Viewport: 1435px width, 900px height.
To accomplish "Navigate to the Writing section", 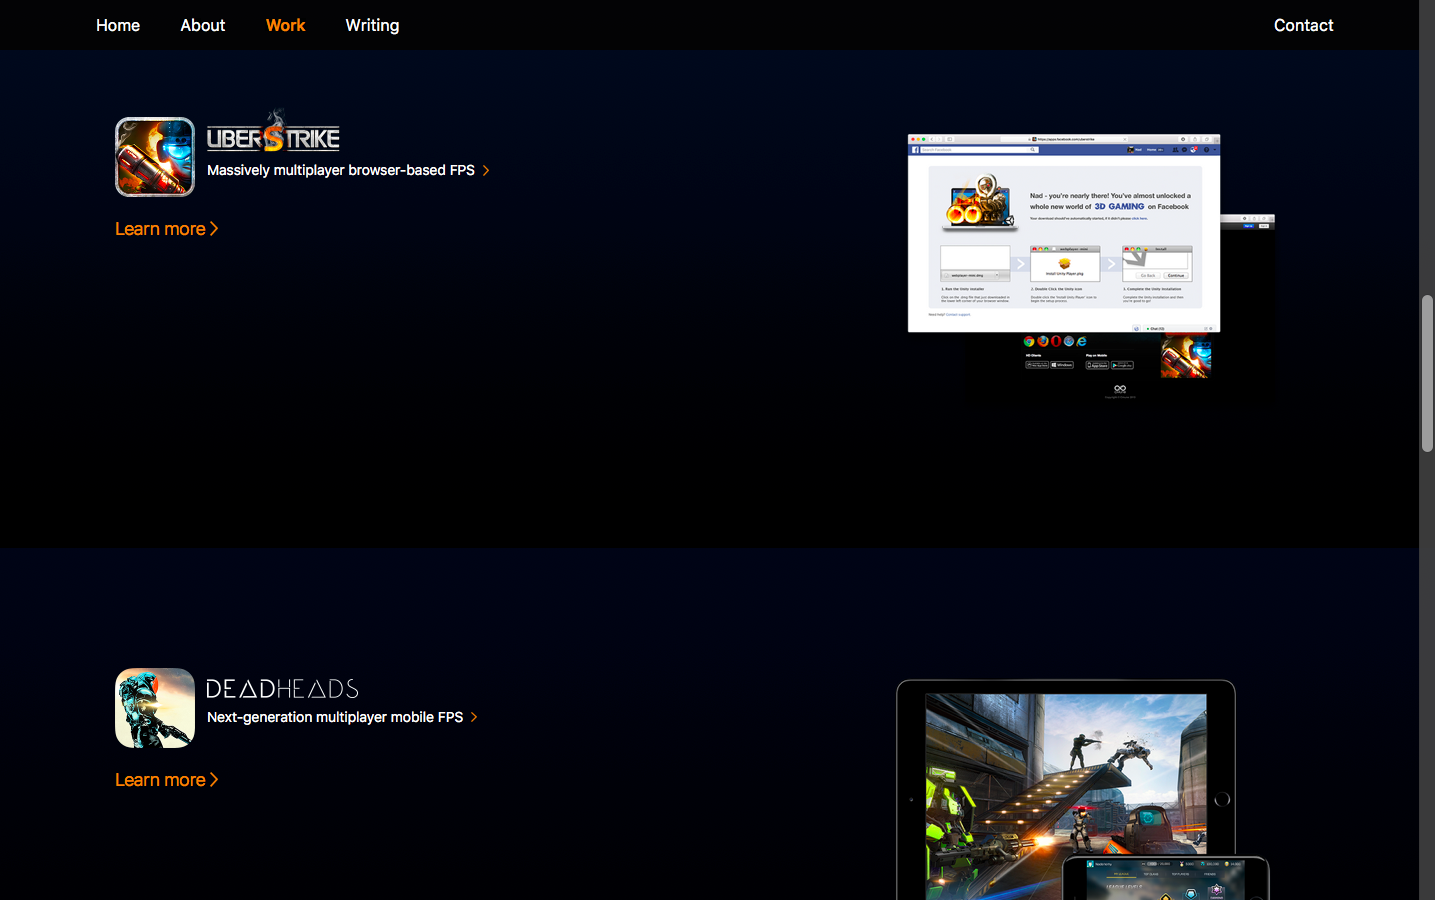I will pyautogui.click(x=372, y=25).
